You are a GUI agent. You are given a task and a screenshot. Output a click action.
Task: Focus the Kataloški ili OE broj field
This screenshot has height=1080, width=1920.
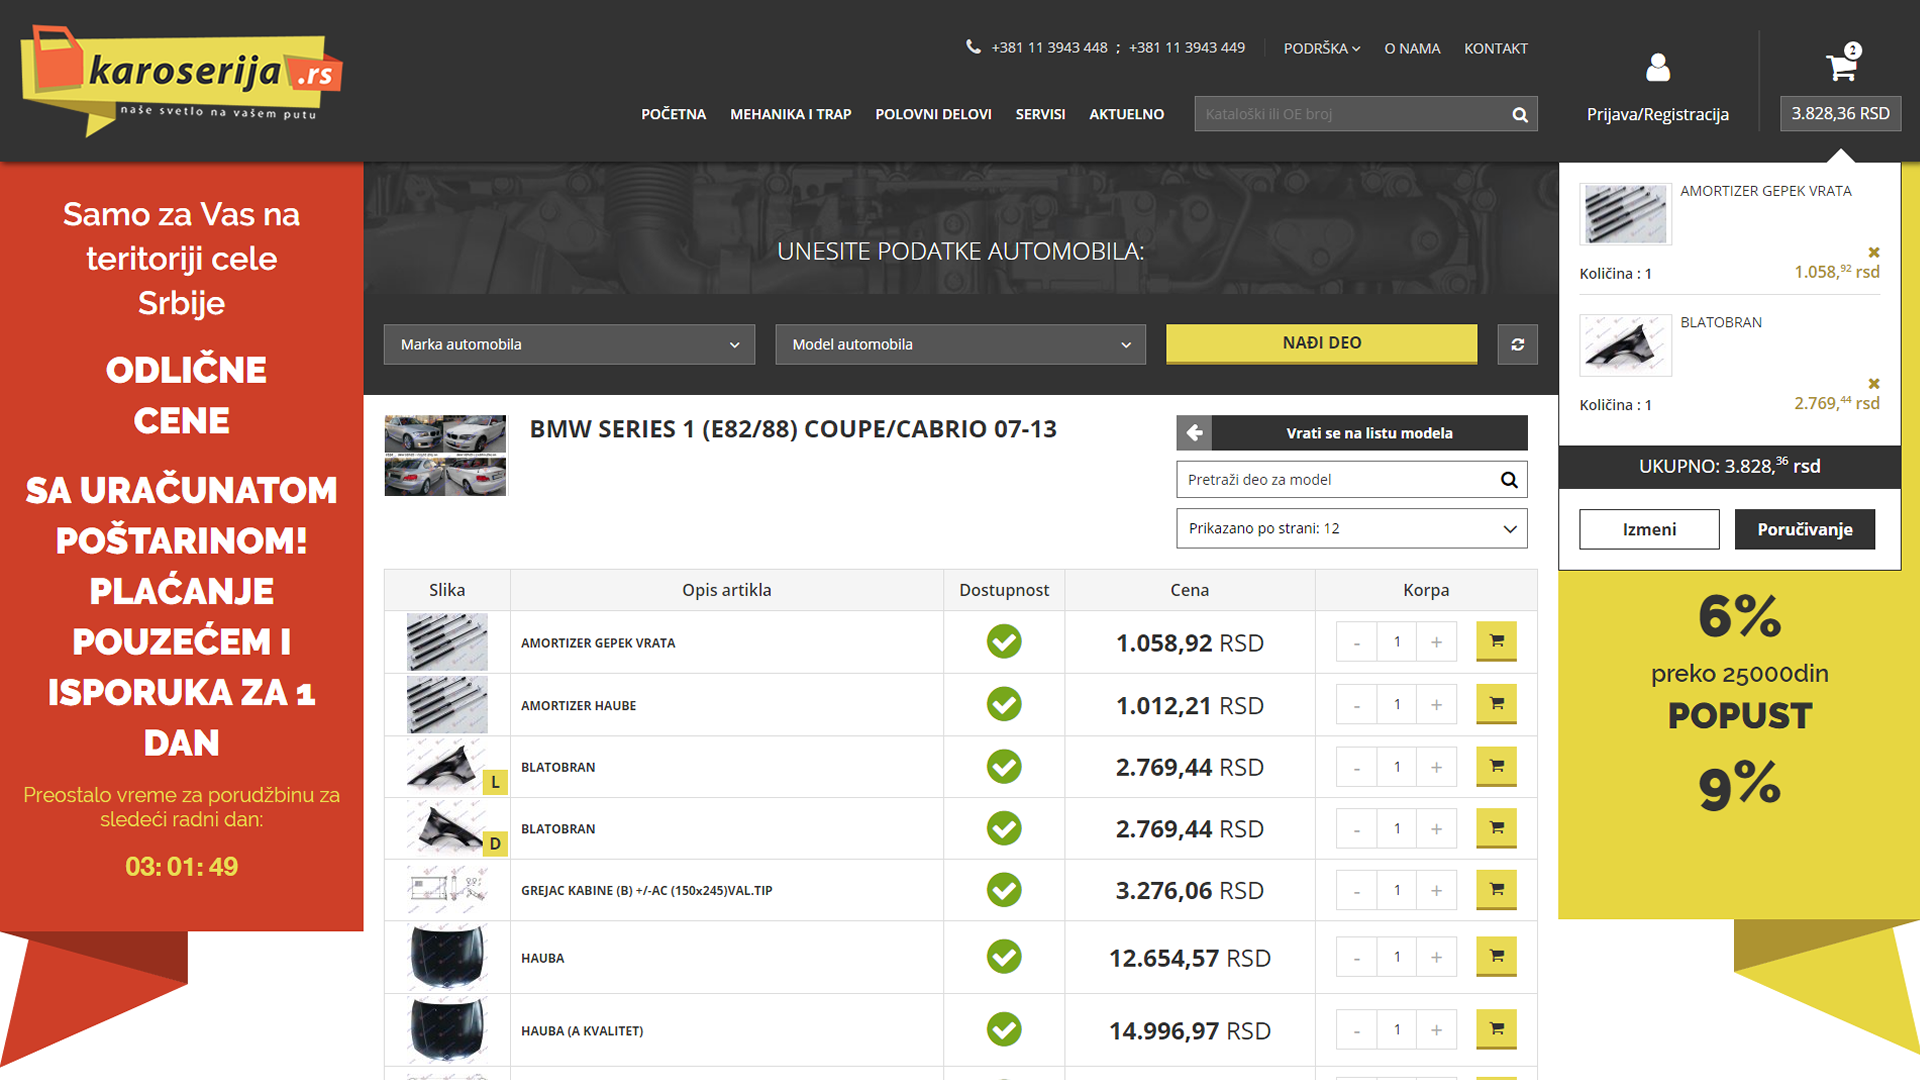[x=1350, y=114]
